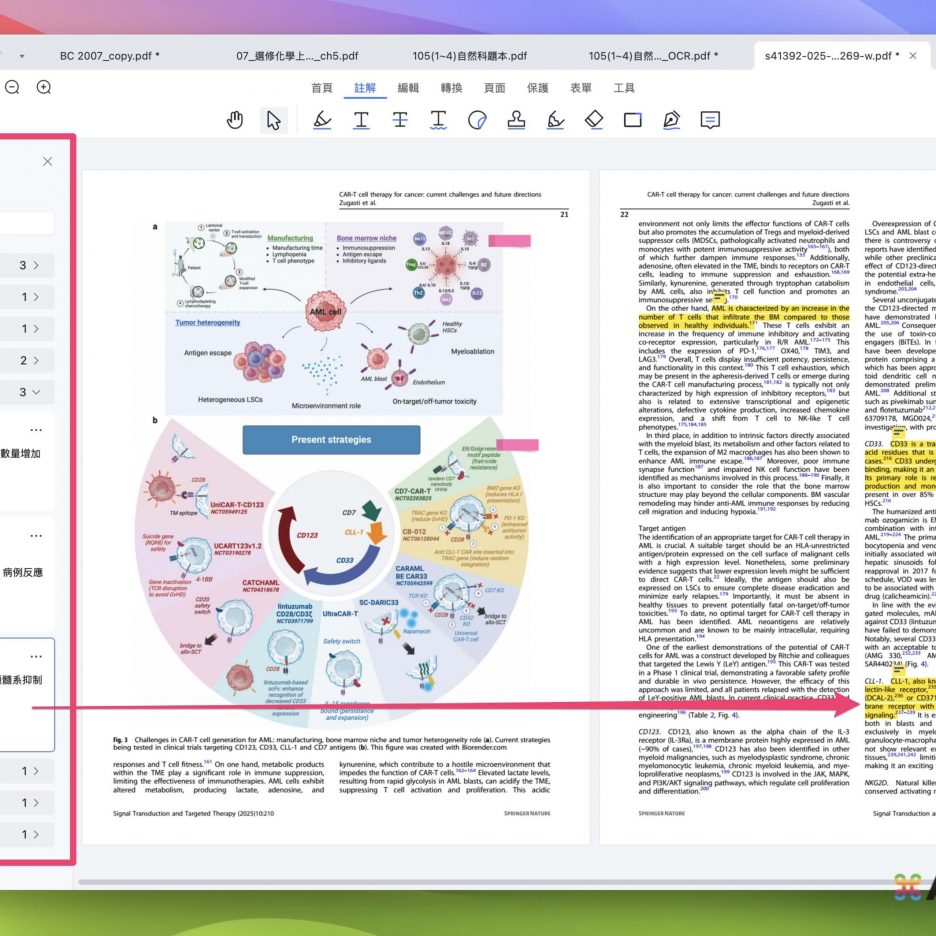
Task: Open the sticker annotation tool
Action: pyautogui.click(x=477, y=121)
